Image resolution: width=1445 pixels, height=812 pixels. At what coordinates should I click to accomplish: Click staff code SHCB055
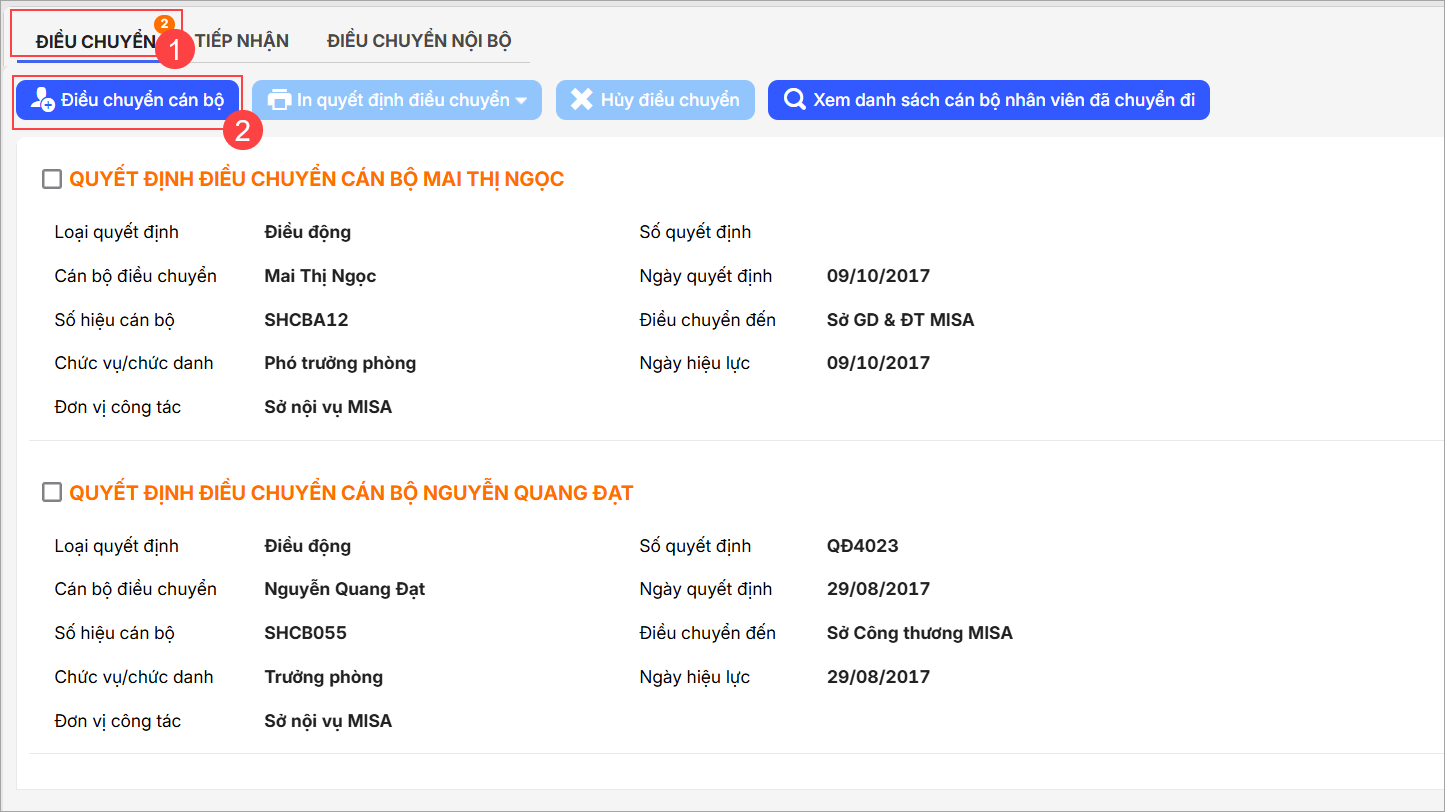pos(305,633)
